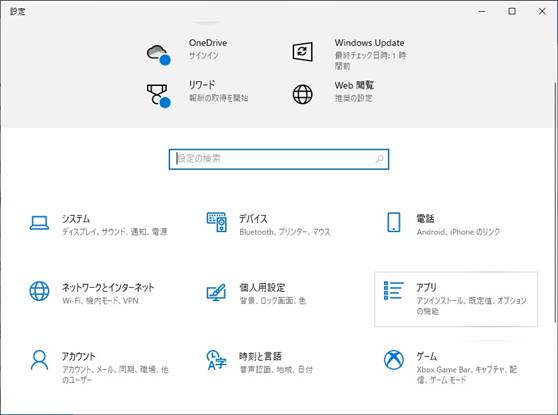This screenshot has height=415, width=558.
Task: Click the Web 閲覧 globe icon
Action: point(302,94)
